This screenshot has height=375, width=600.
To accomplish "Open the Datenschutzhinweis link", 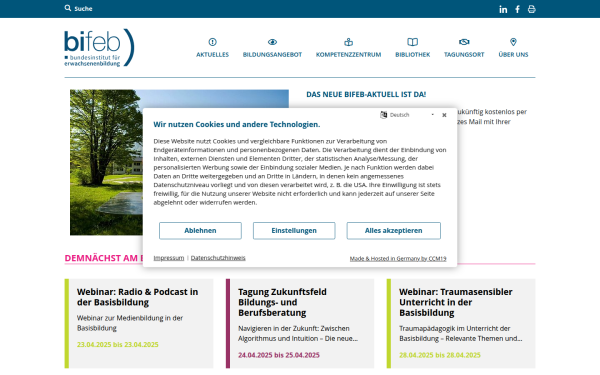I will (x=218, y=258).
